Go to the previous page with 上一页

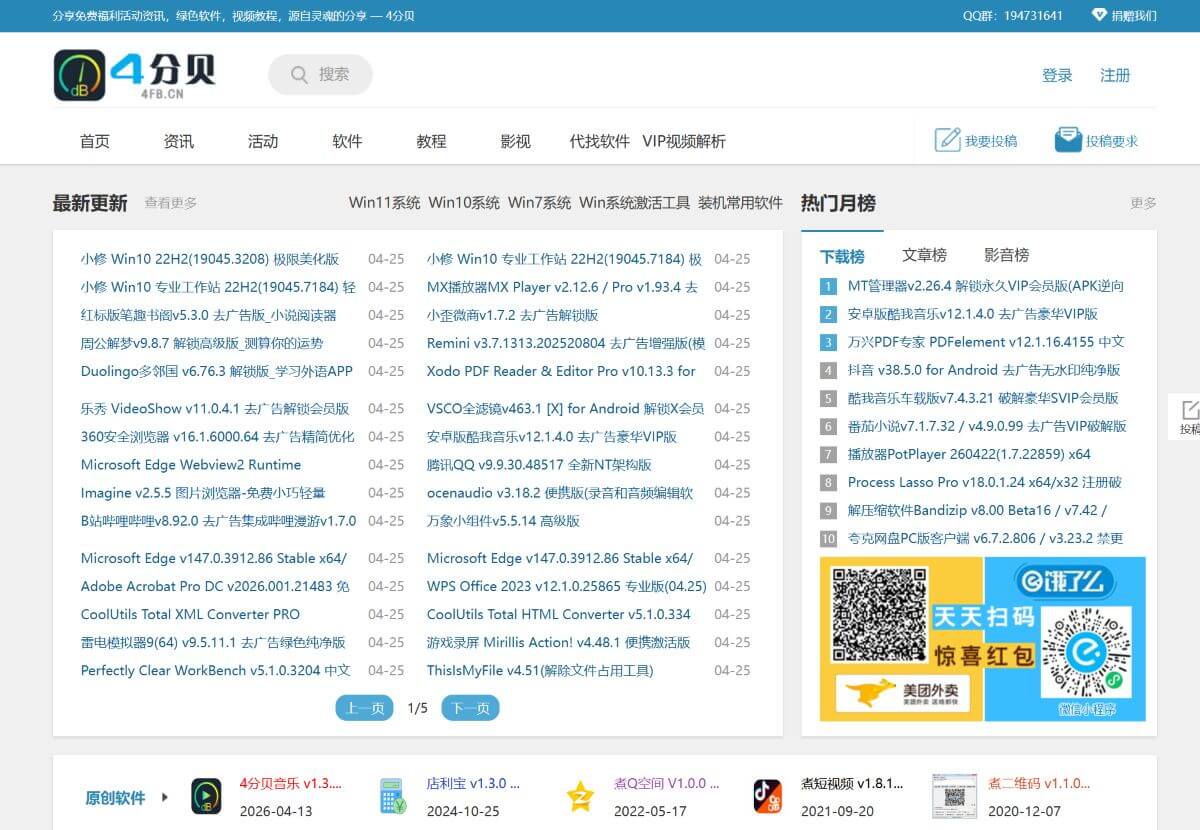[364, 708]
